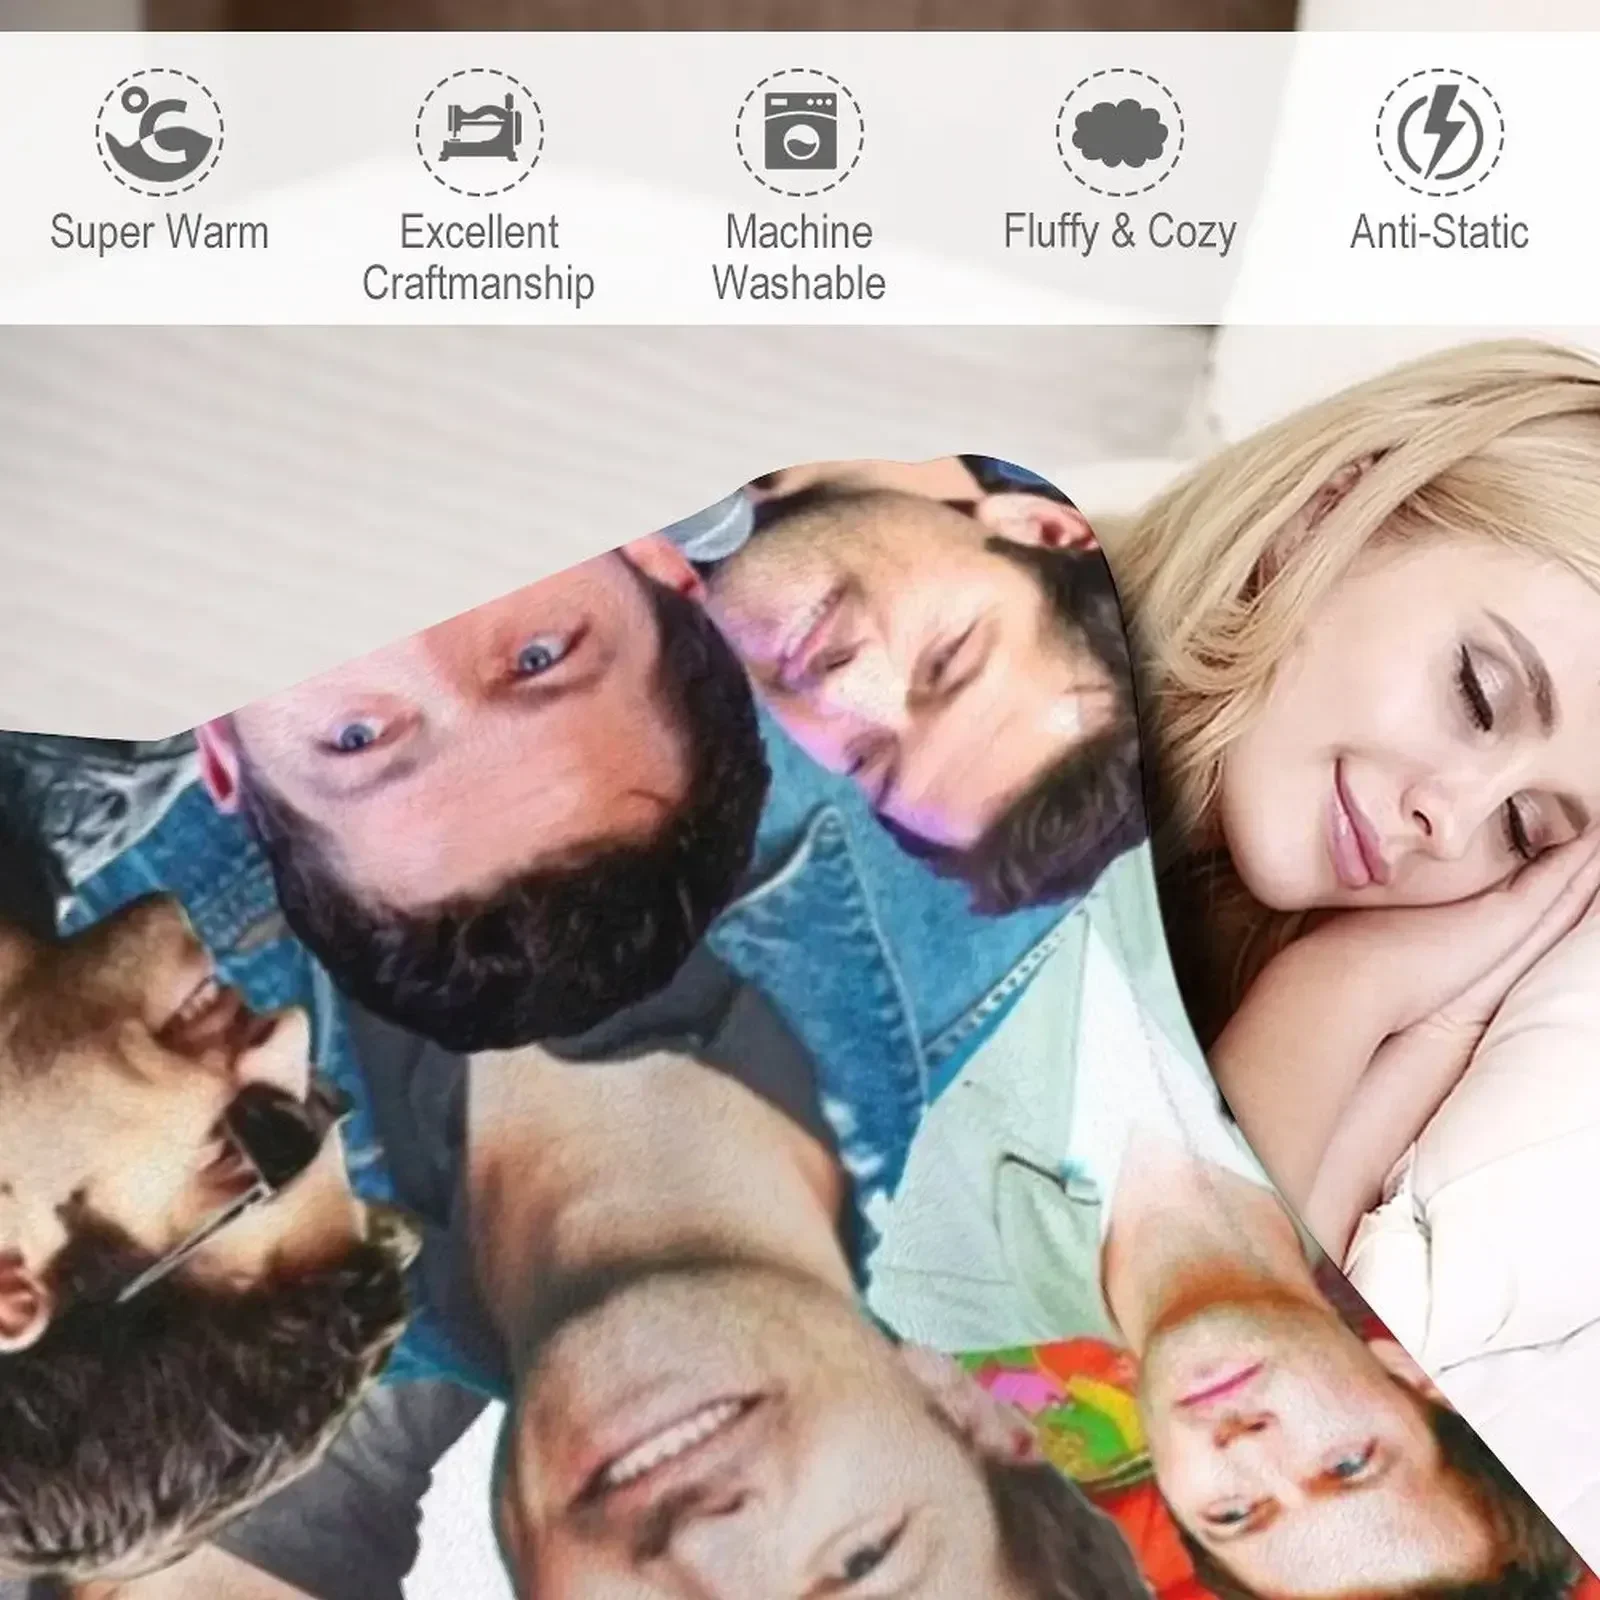
Task: Select the Excellent Craftmanship label
Action: 479,257
